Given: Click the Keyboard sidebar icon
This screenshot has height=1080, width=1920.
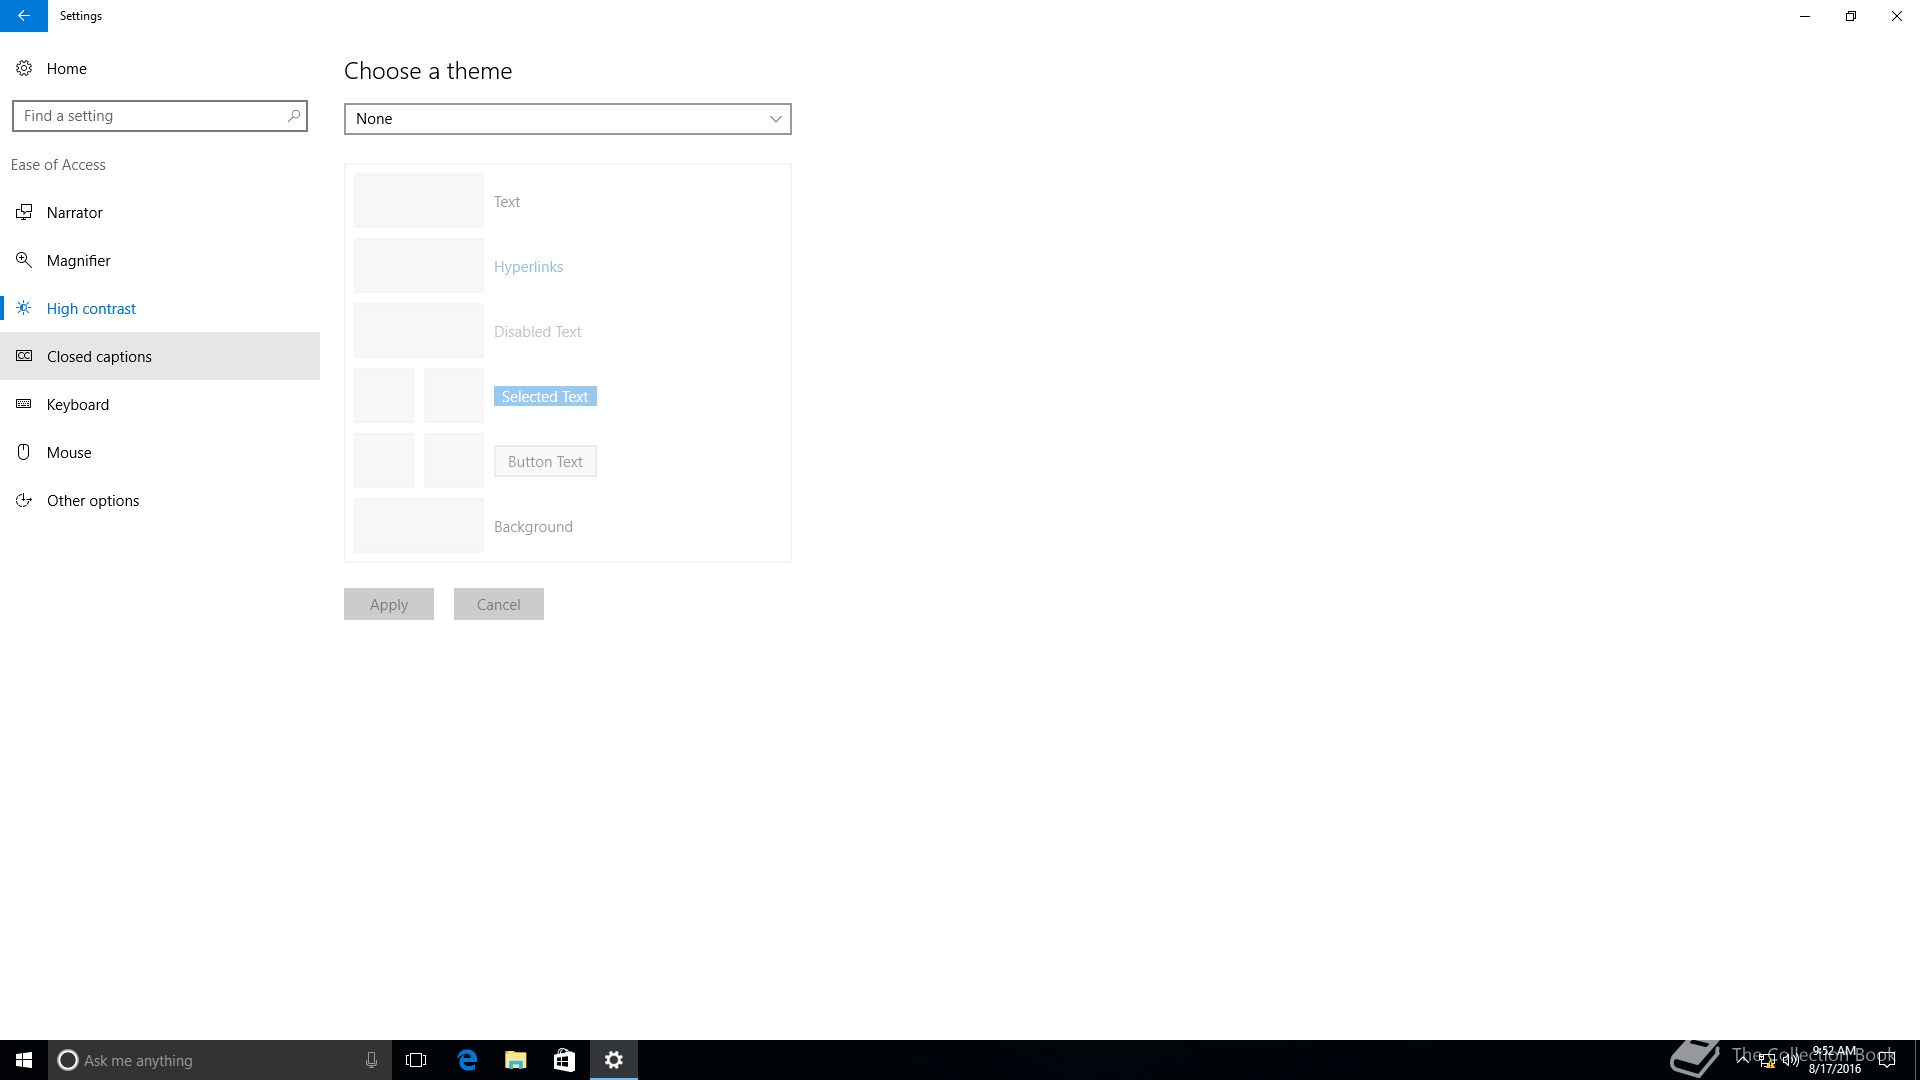Looking at the screenshot, I should click(x=24, y=404).
